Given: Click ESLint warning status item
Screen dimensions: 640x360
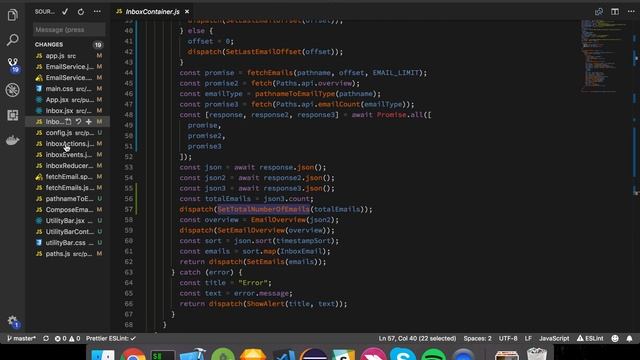Looking at the screenshot, I should point(590,339).
